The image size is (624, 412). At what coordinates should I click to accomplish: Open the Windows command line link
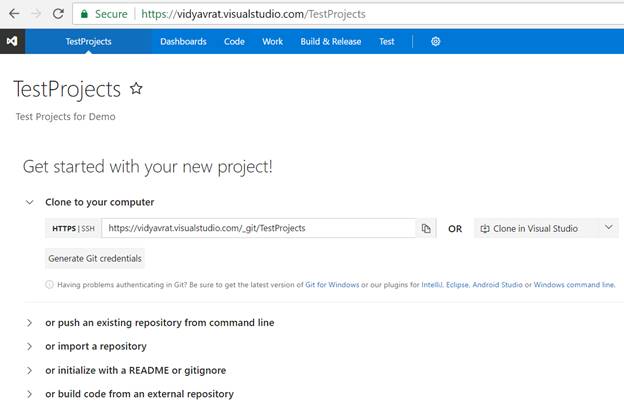tap(574, 285)
